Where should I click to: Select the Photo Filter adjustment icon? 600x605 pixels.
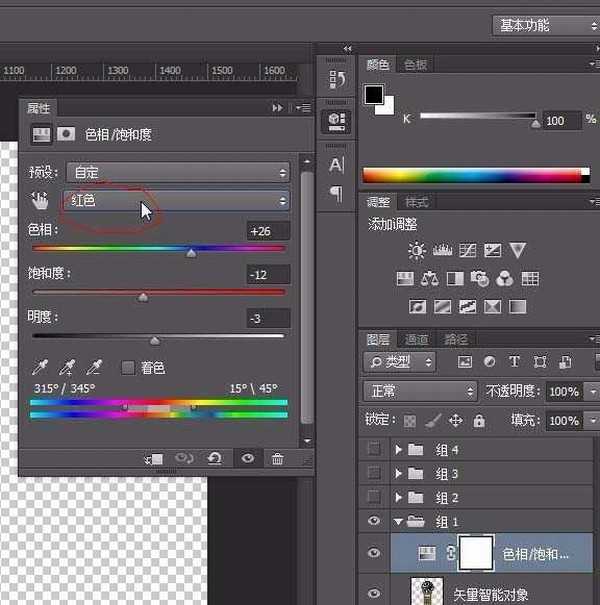pyautogui.click(x=481, y=279)
